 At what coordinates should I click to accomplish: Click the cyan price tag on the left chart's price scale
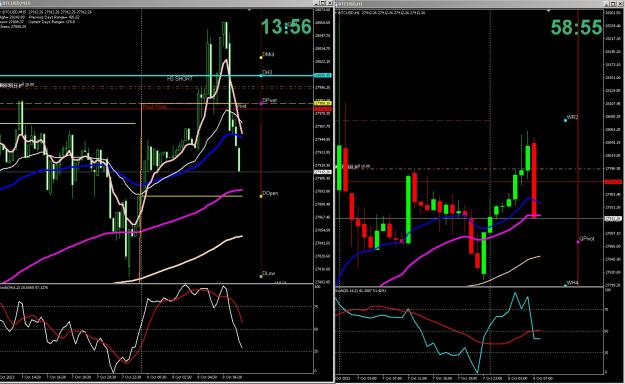(x=322, y=75)
